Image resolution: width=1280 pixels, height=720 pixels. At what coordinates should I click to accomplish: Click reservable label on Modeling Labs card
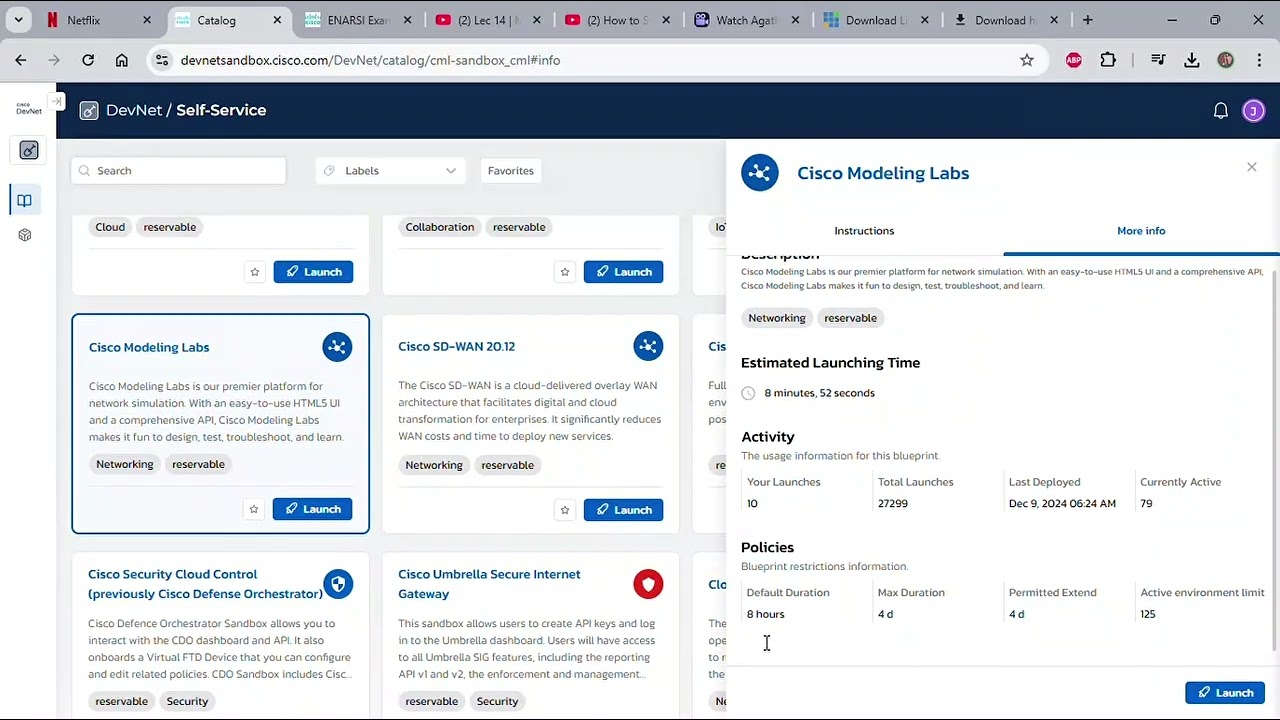198,464
